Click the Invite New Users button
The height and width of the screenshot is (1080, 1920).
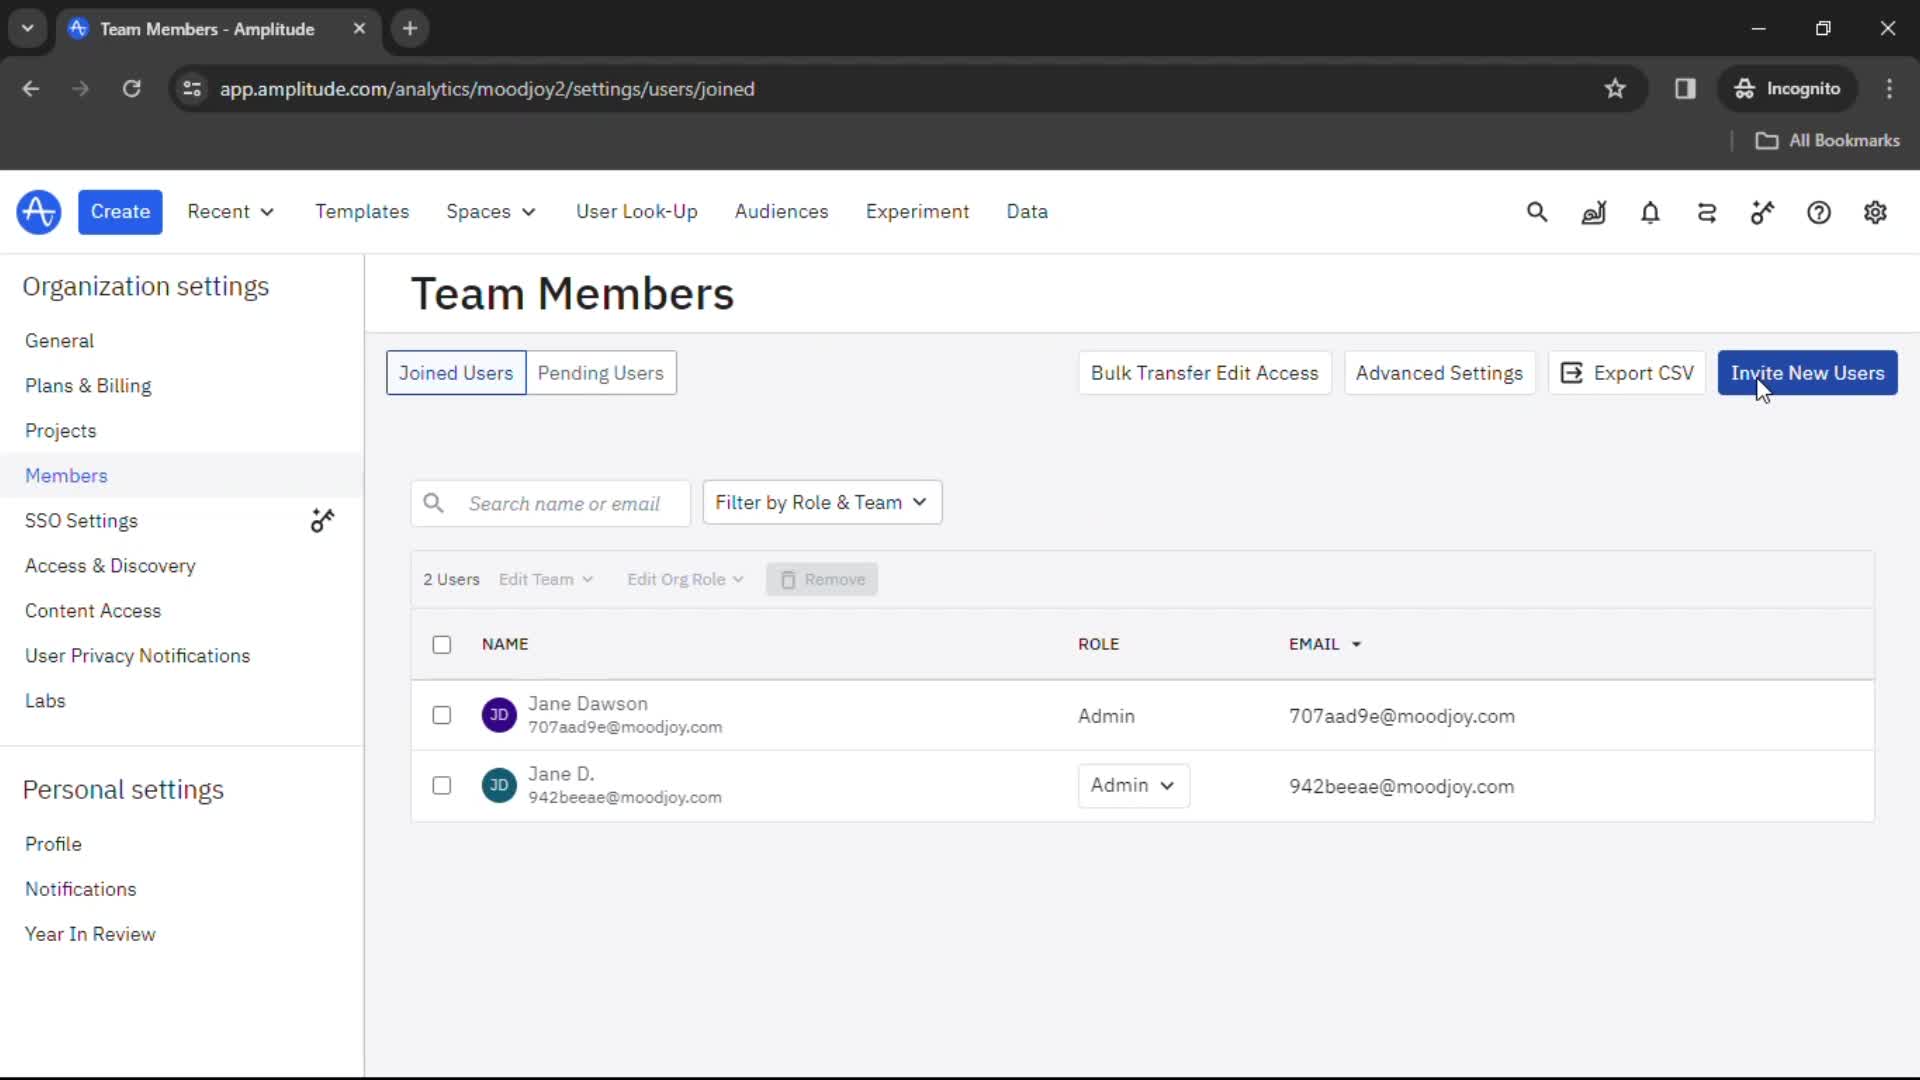1808,373
